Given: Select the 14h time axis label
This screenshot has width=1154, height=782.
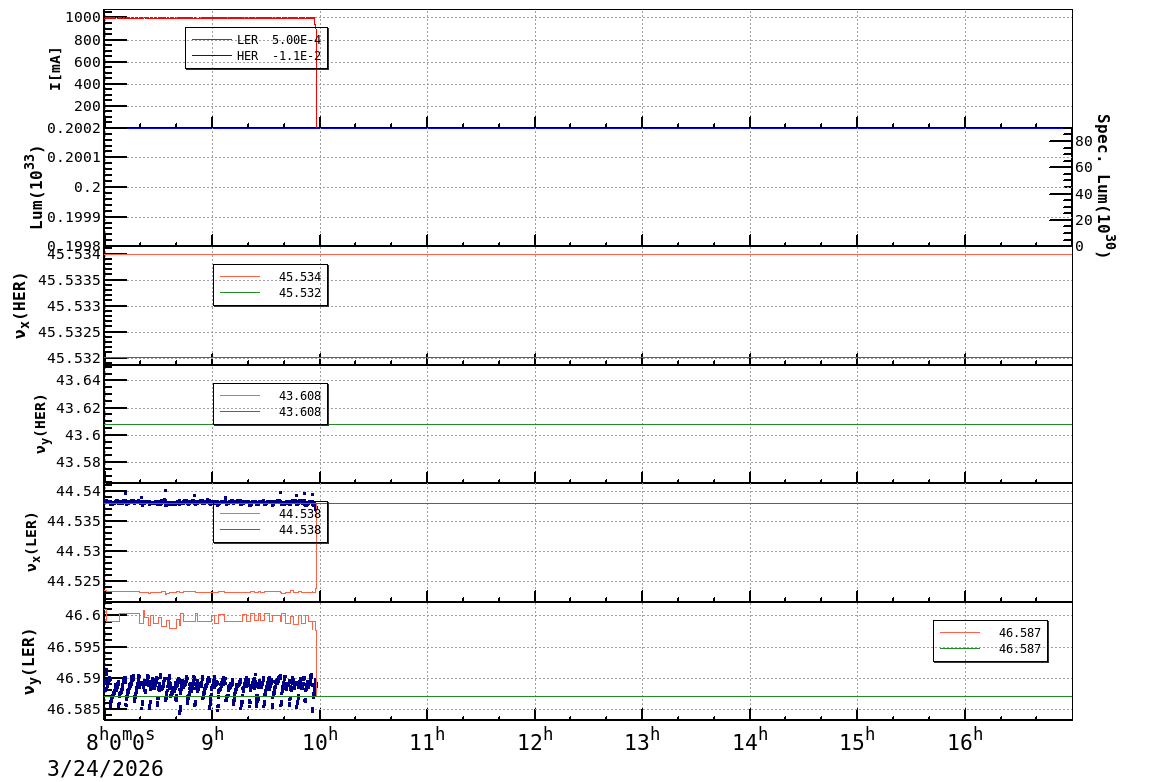Looking at the screenshot, I should (750, 741).
